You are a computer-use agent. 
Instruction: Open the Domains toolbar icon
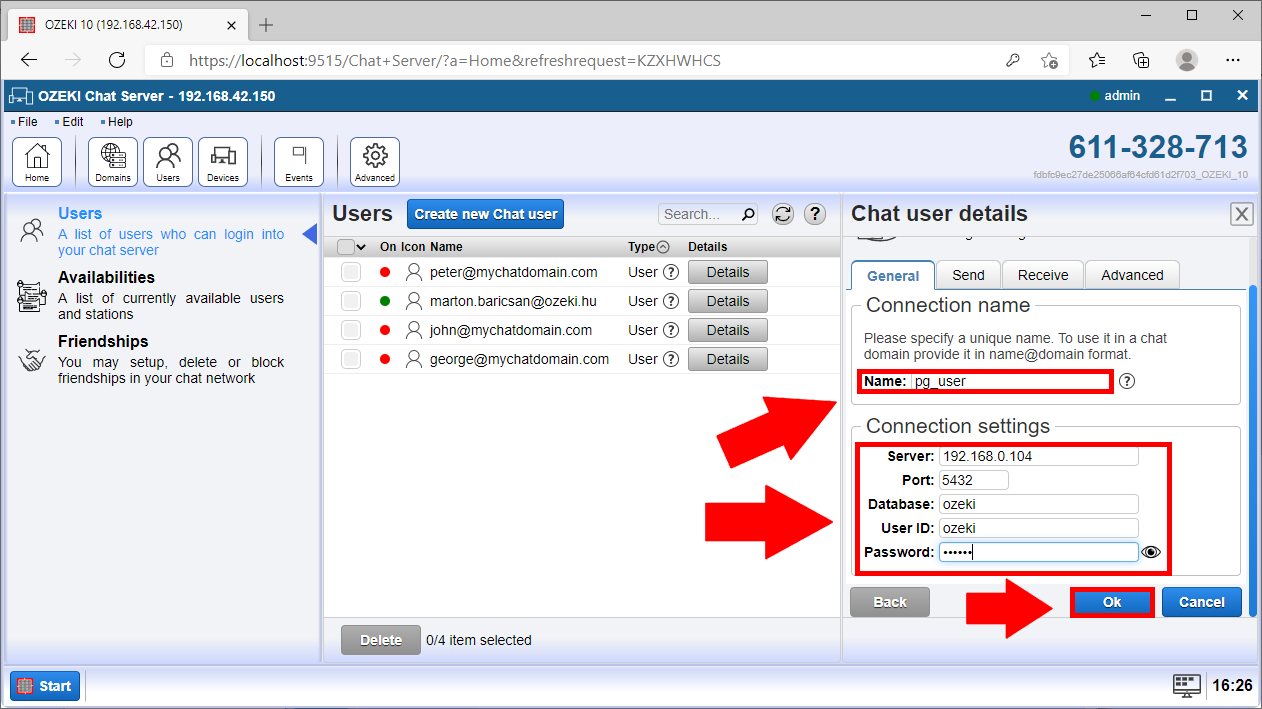[x=113, y=162]
